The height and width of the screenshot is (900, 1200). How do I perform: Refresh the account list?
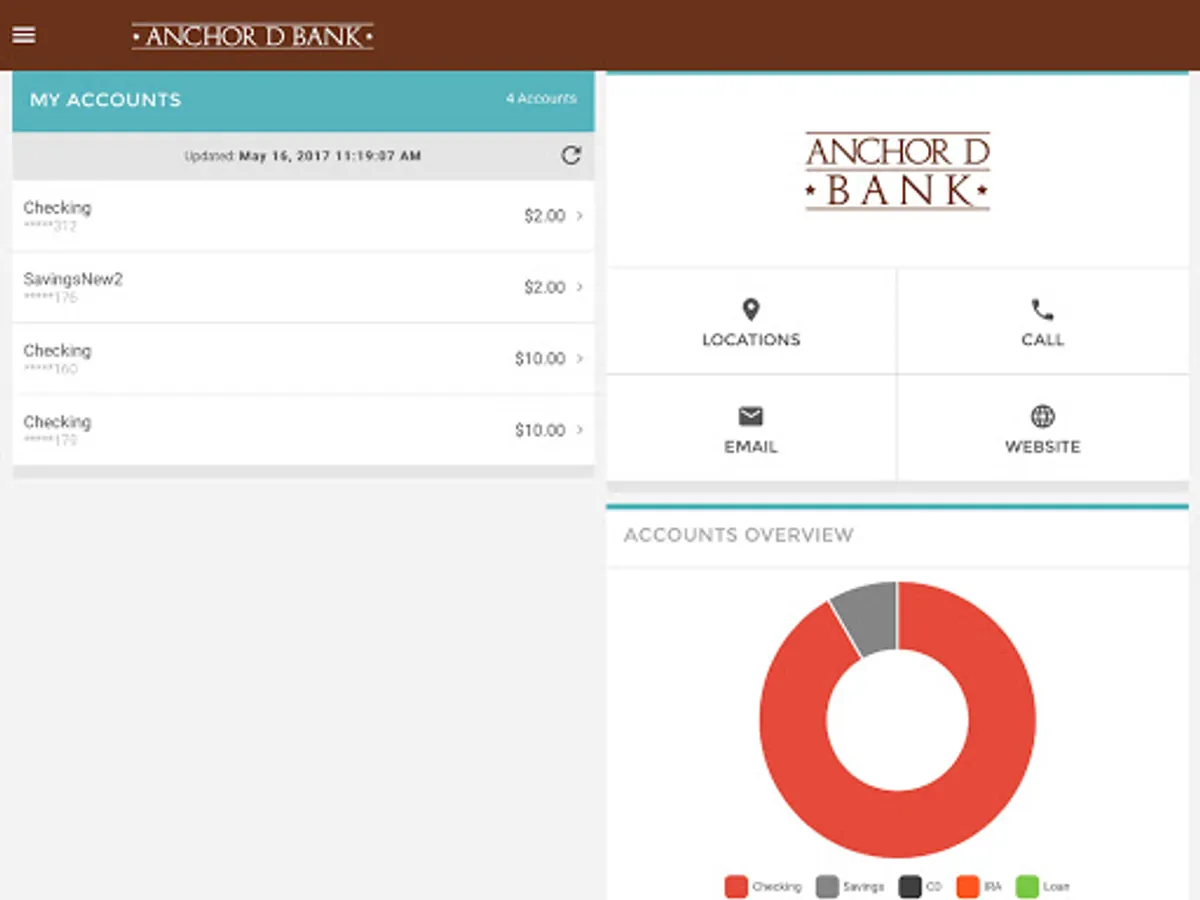(571, 155)
